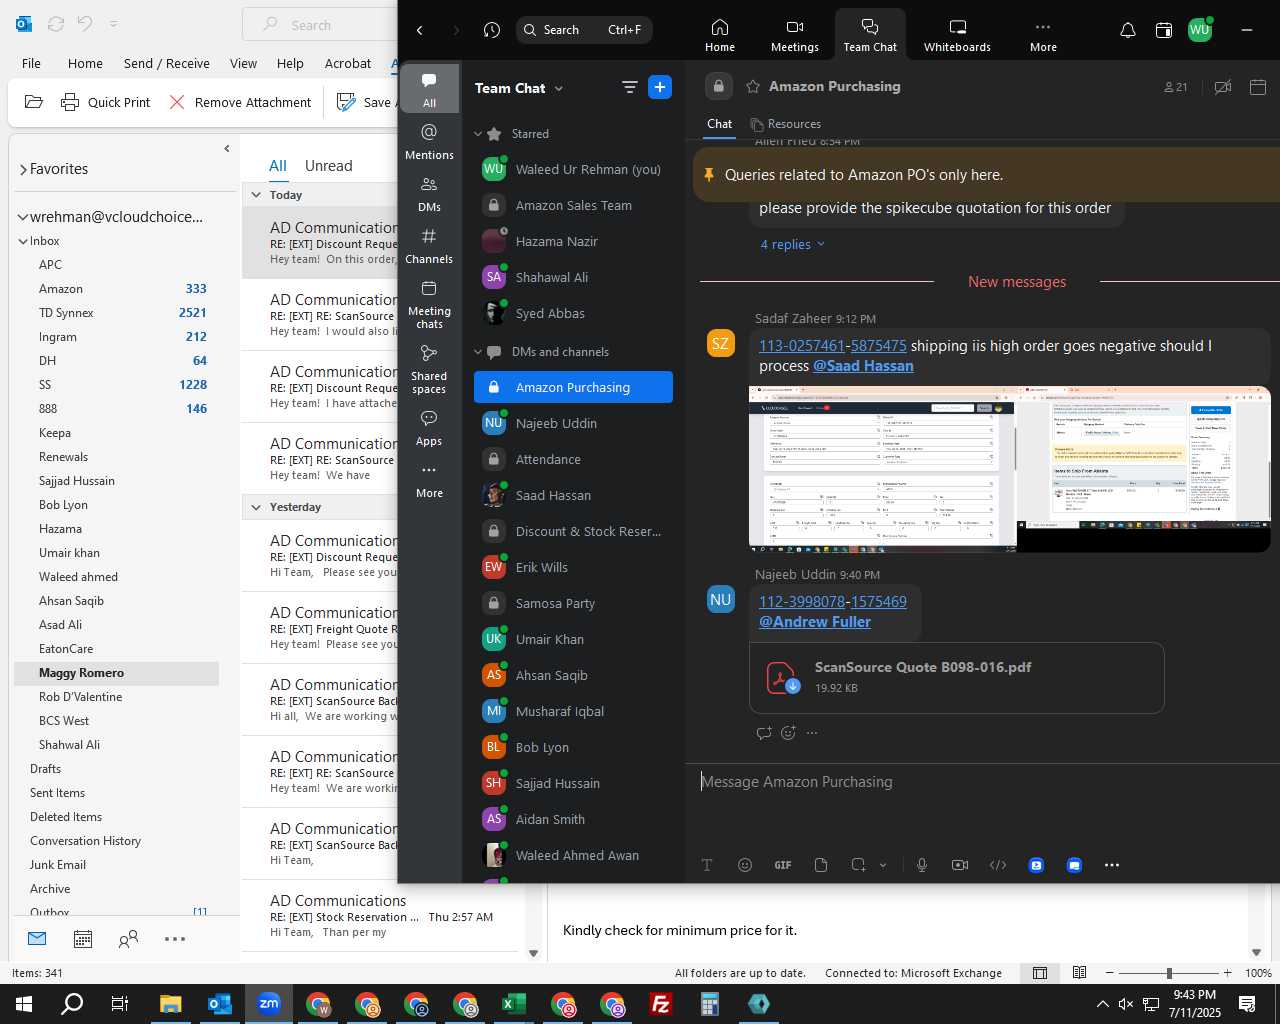The image size is (1280, 1024).
Task: Open Outlook File menu
Action: pos(31,63)
